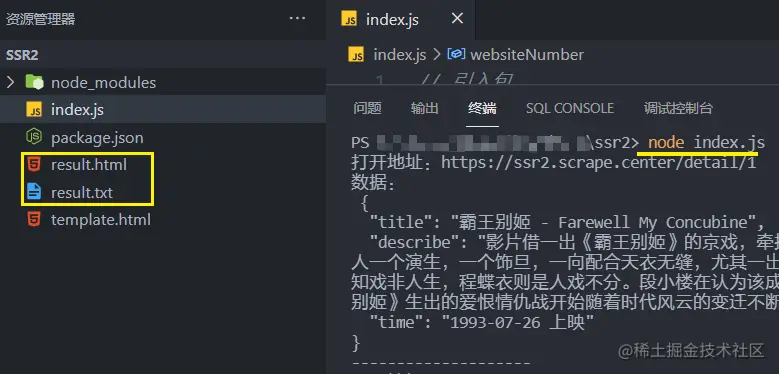The height and width of the screenshot is (374, 779).
Task: Collapse the SSR2 workspace section header
Action: point(163,55)
